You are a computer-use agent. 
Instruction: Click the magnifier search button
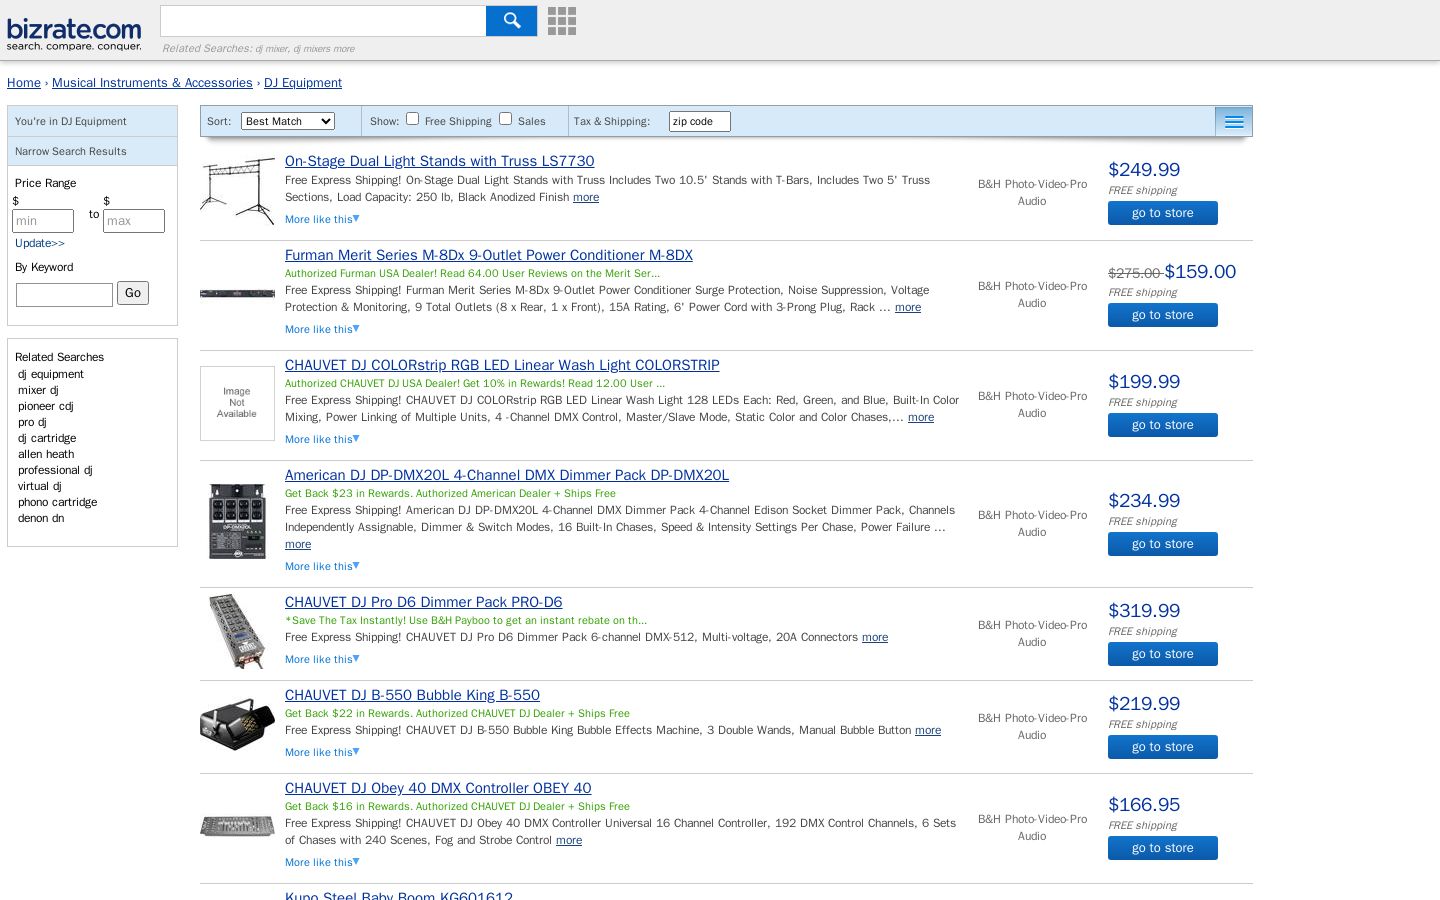tap(511, 21)
